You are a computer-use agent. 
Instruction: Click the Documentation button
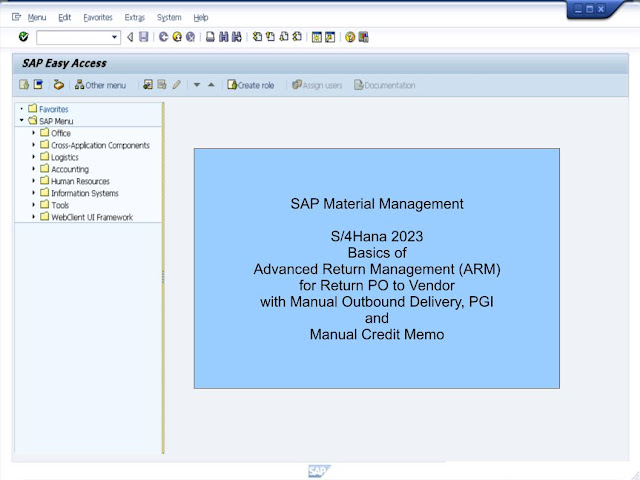(x=384, y=85)
